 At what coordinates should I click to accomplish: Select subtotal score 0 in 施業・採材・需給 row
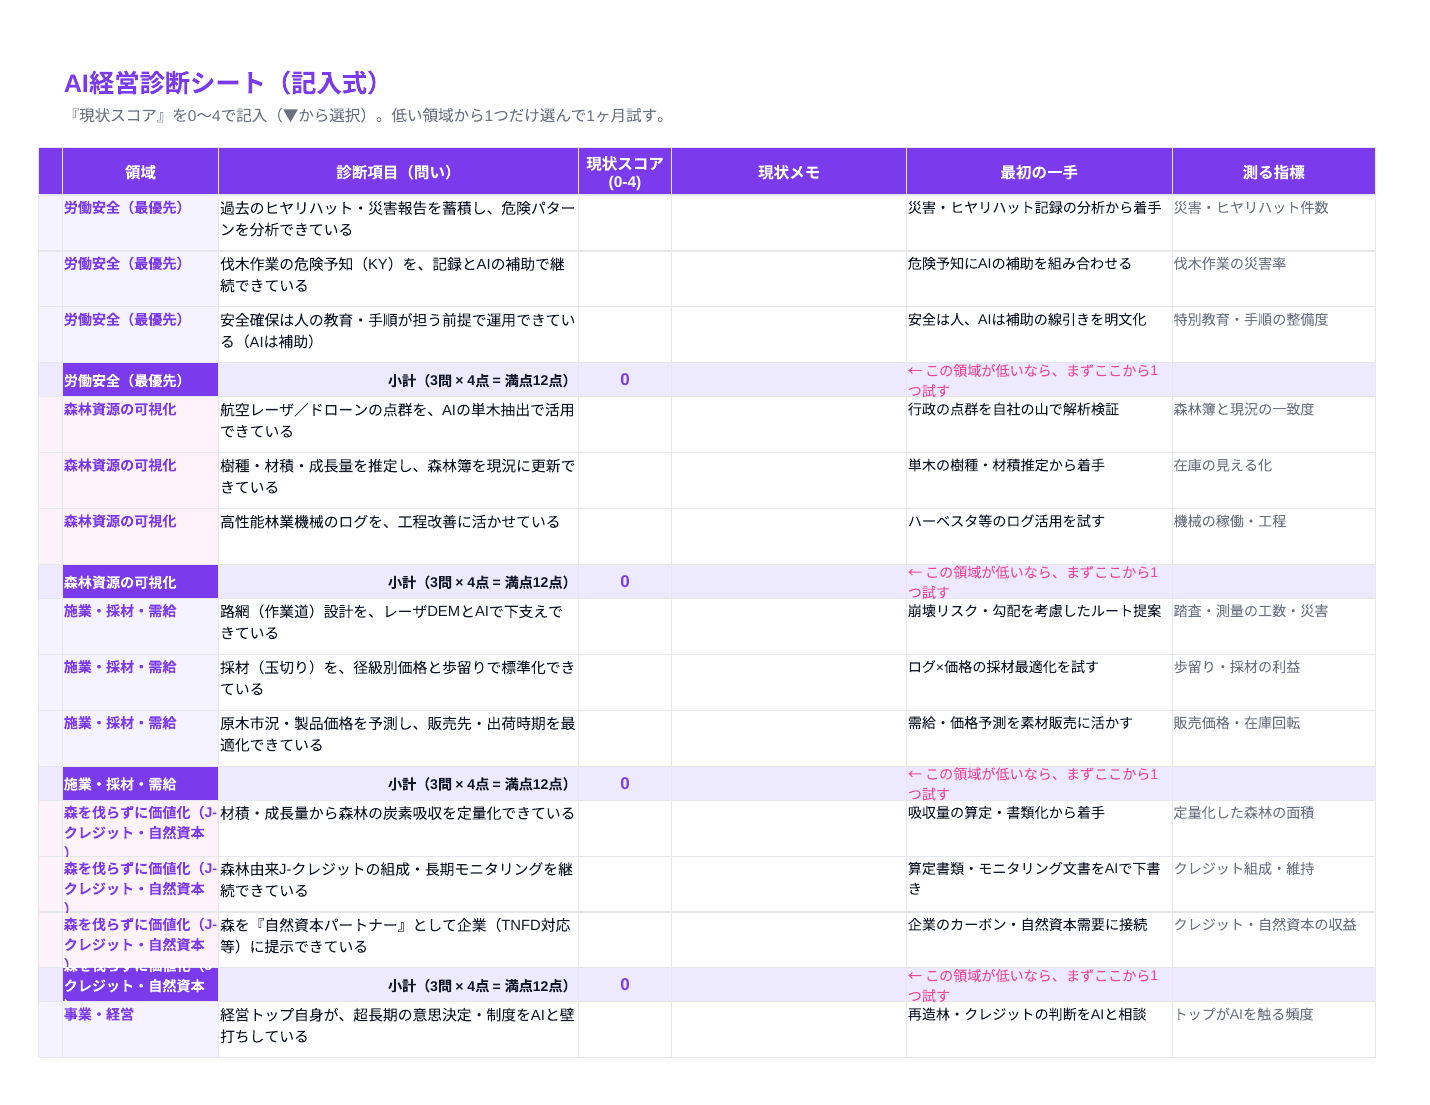point(625,784)
